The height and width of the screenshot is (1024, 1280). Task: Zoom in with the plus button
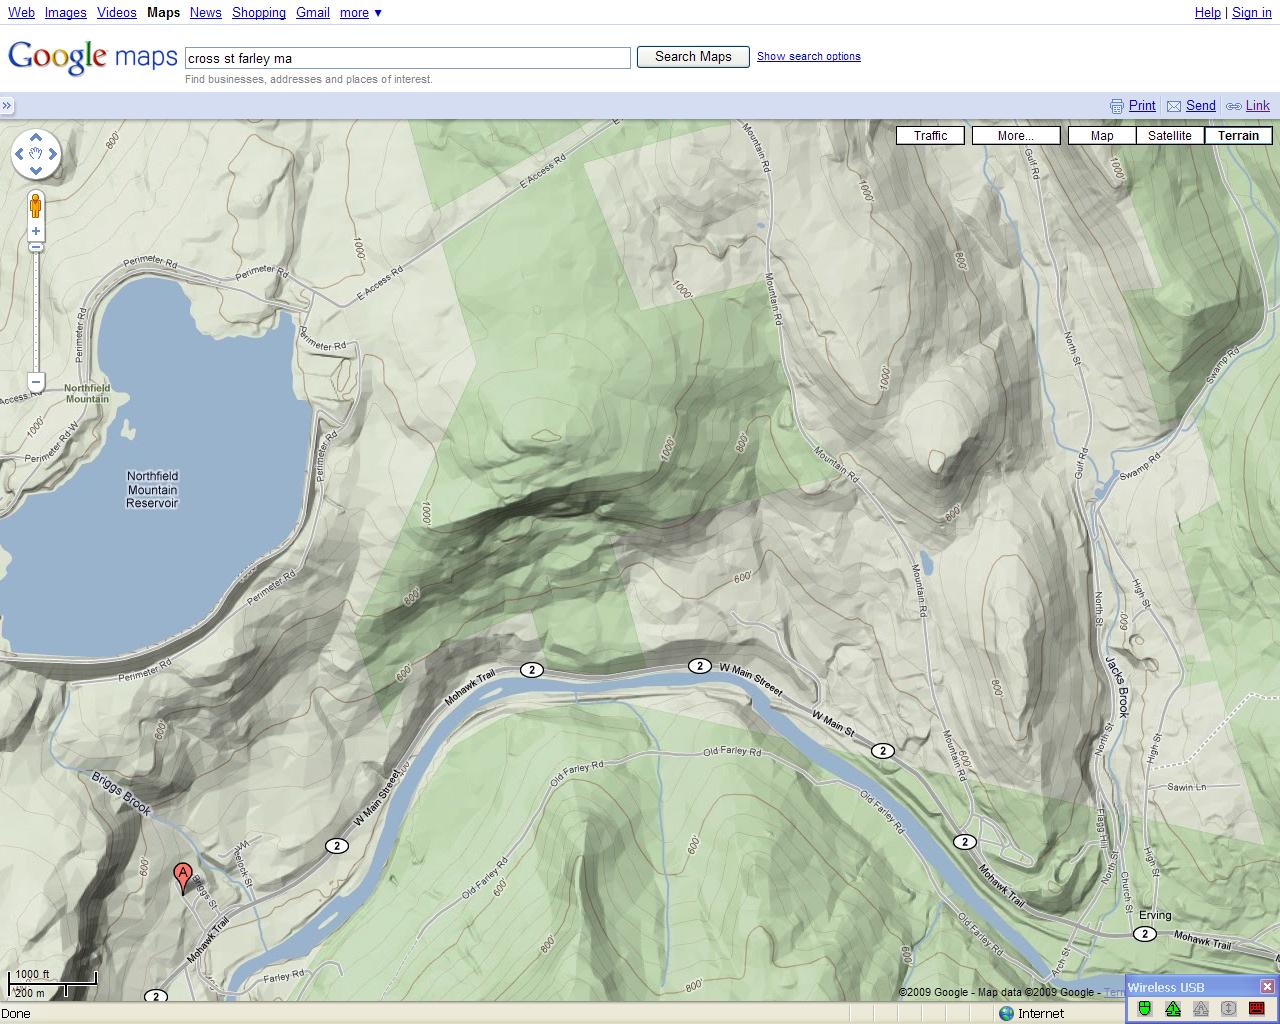point(36,231)
